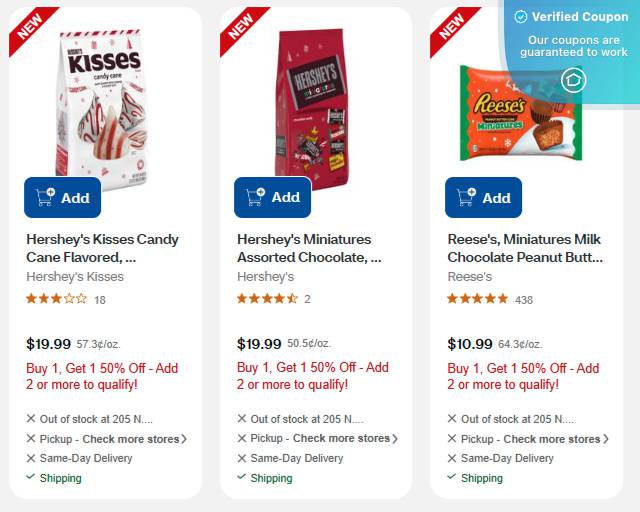
Task: Add Hershey's Kisses Candy Cane to cart
Action: coord(62,198)
